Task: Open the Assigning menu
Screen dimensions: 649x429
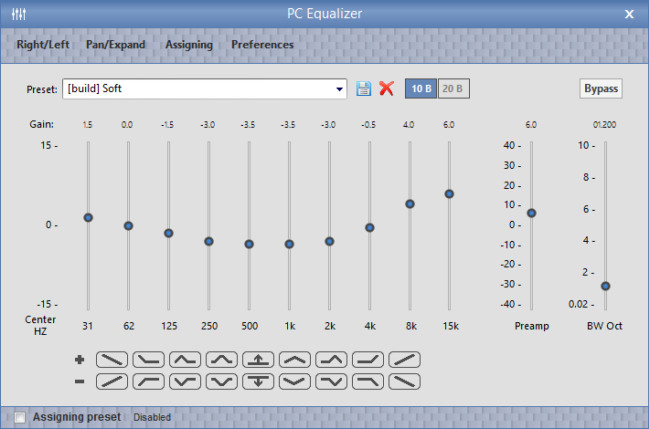Action: (x=188, y=45)
